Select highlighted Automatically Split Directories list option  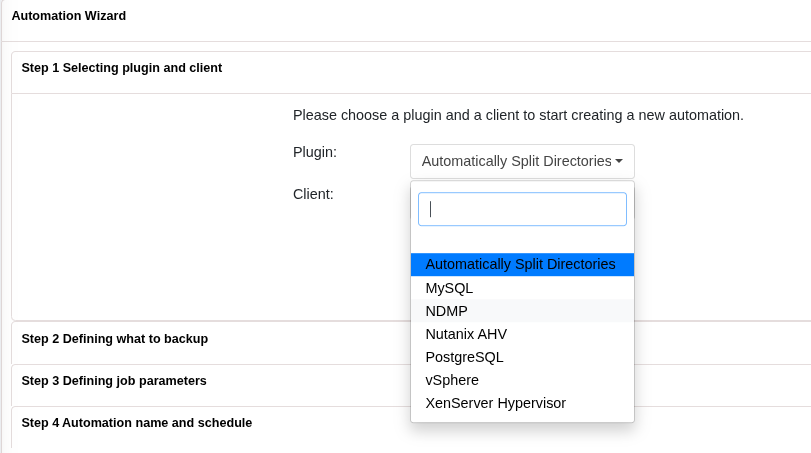521,265
